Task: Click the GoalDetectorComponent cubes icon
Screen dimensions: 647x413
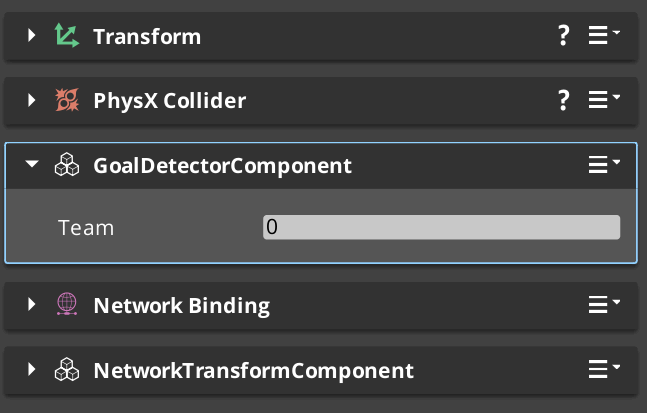Action: [x=67, y=165]
